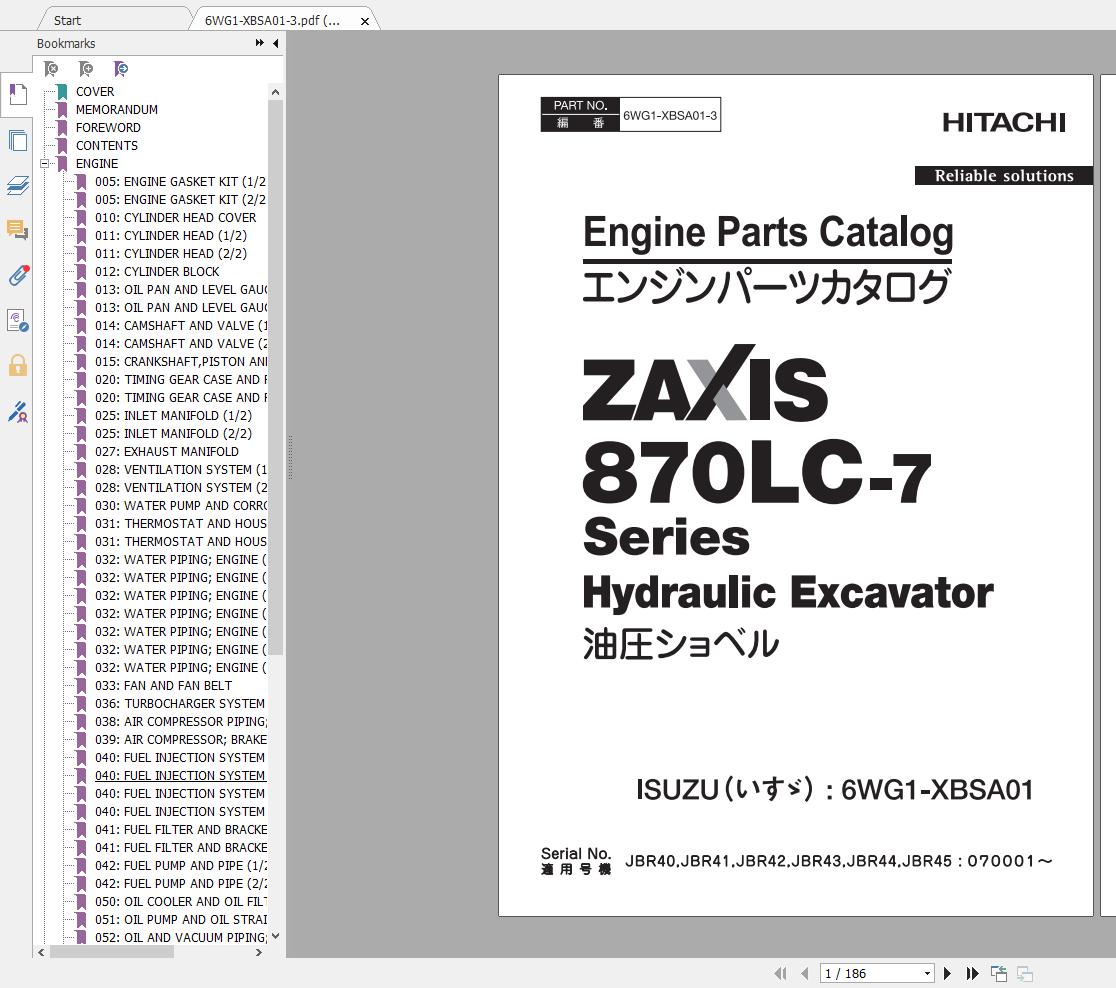Open 025: INLET MANIFOLD (1/2) bookmark
The height and width of the screenshot is (988, 1116).
click(173, 416)
